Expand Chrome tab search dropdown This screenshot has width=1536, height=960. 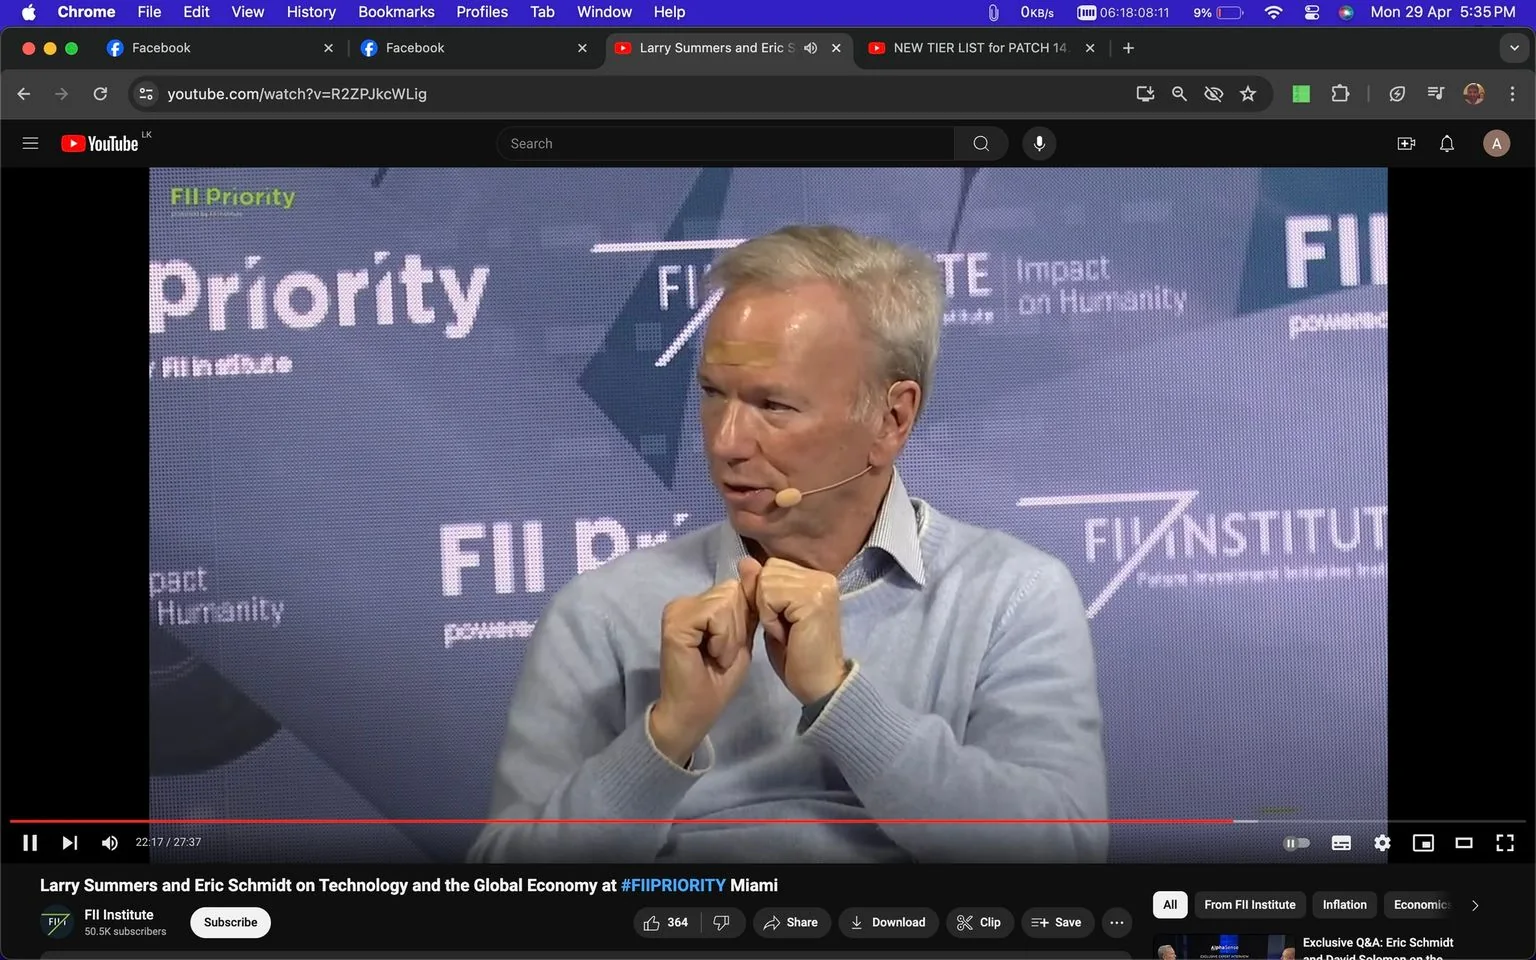[x=1513, y=48]
